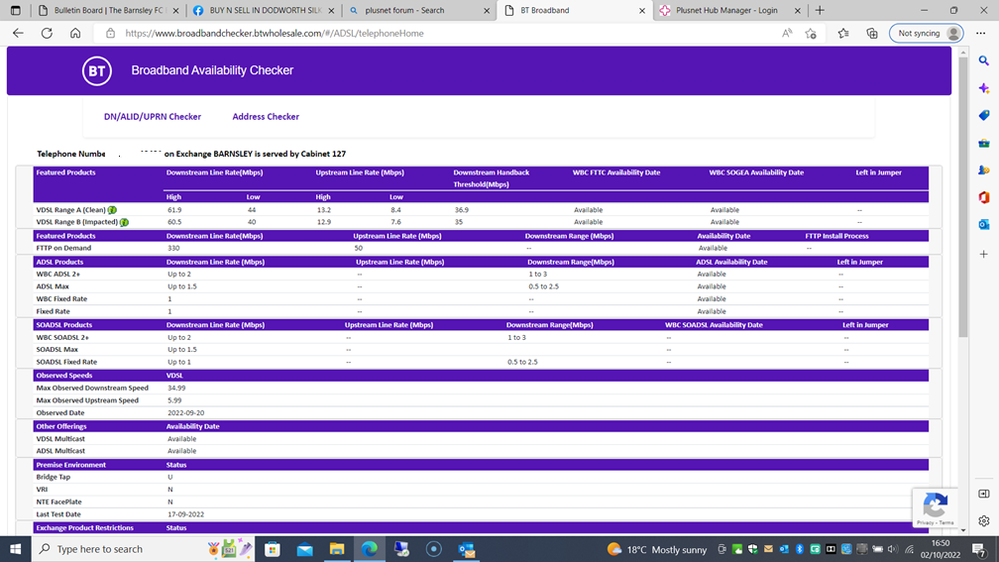Click the Not syncing profile button
The height and width of the screenshot is (562, 999).
pos(928,33)
